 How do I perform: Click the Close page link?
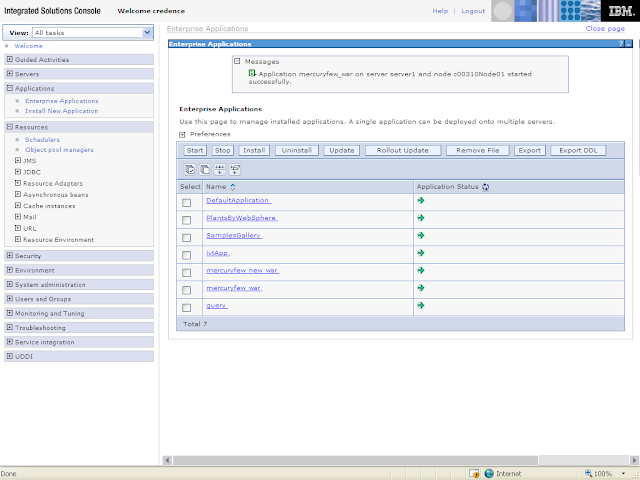pos(605,29)
